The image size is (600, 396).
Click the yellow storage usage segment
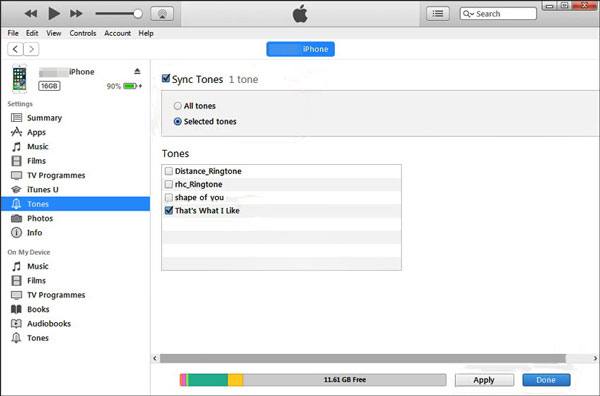tap(236, 380)
